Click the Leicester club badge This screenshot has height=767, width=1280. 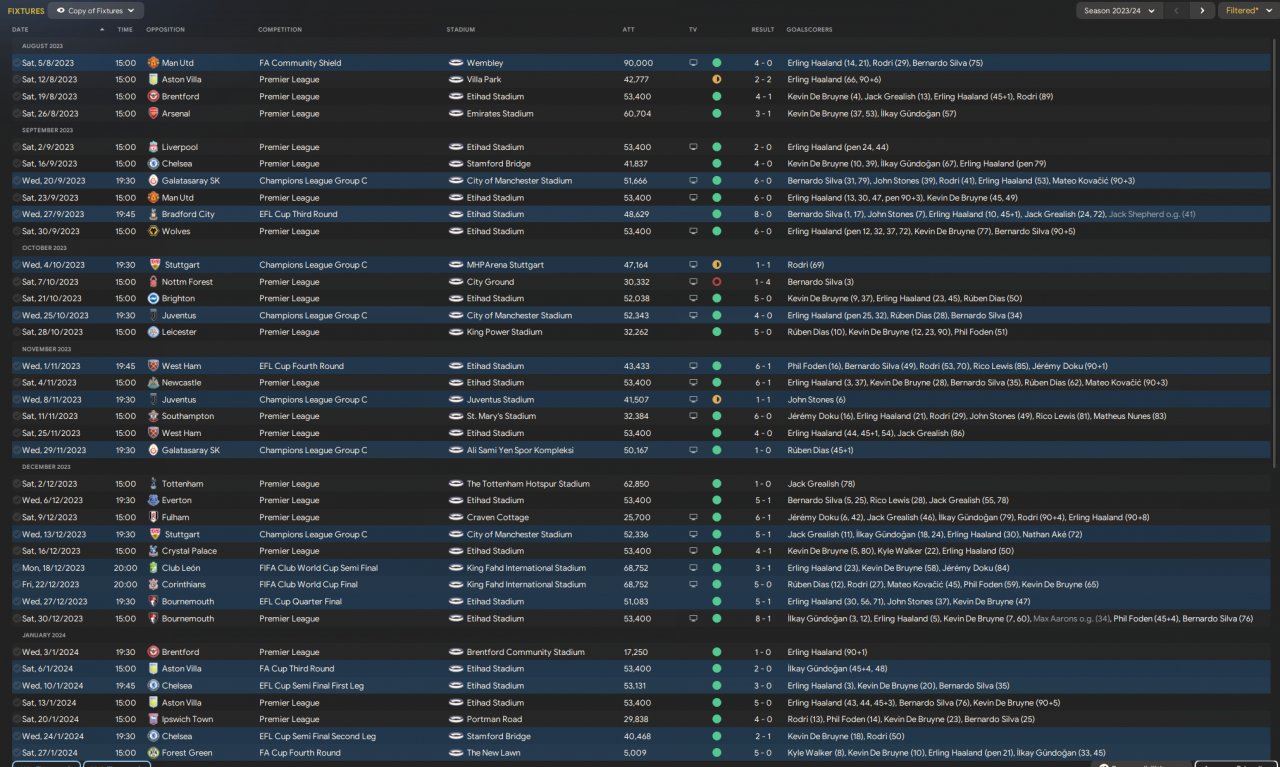pyautogui.click(x=153, y=332)
